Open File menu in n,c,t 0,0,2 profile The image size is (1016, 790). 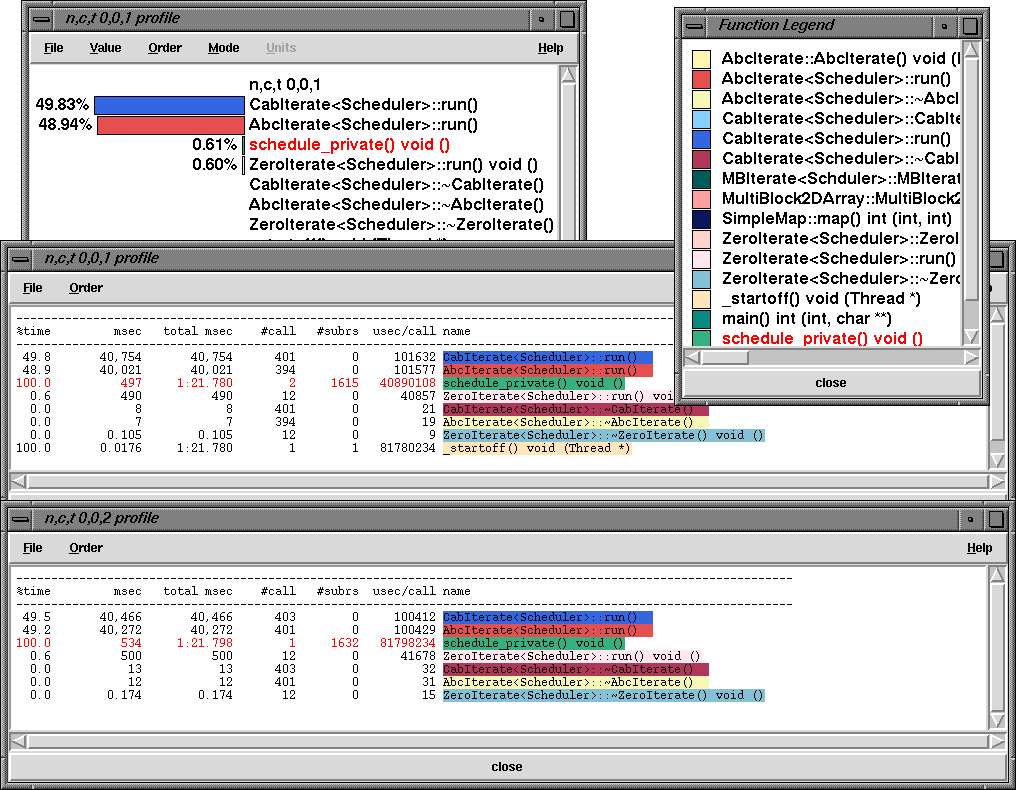tap(32, 548)
